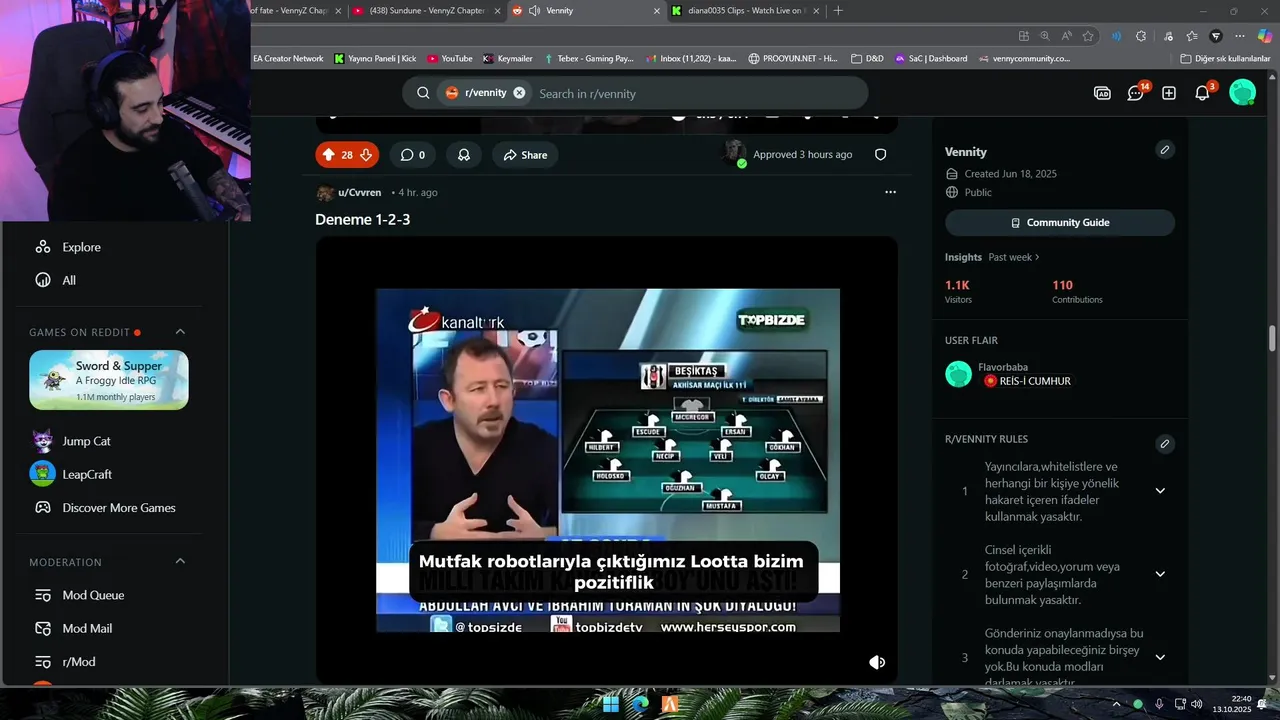Open the browser three-dot settings menu
Viewport: 1280px width, 720px height.
pyautogui.click(x=1240, y=36)
